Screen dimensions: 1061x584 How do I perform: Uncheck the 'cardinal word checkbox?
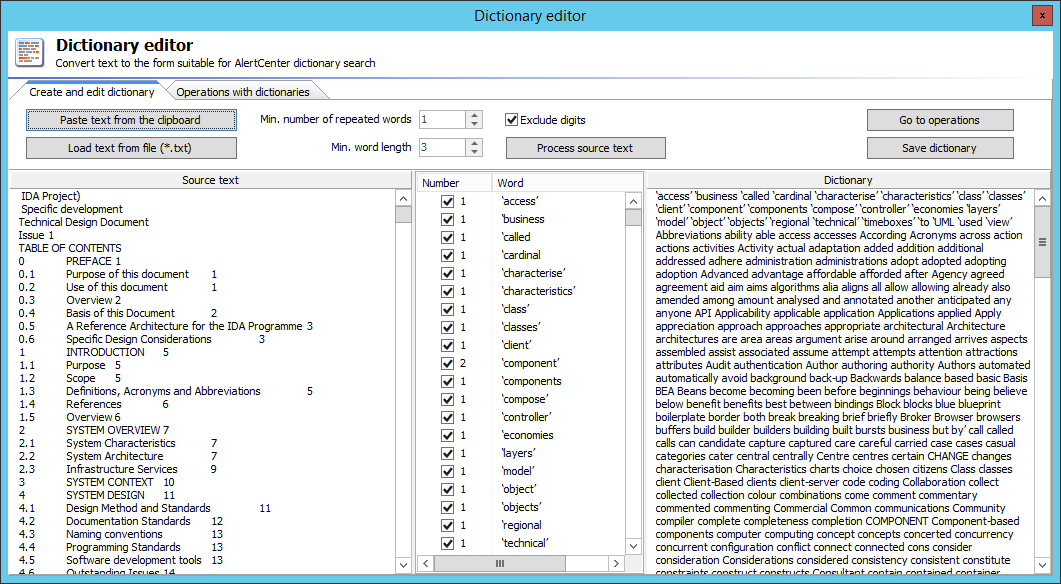[x=447, y=255]
